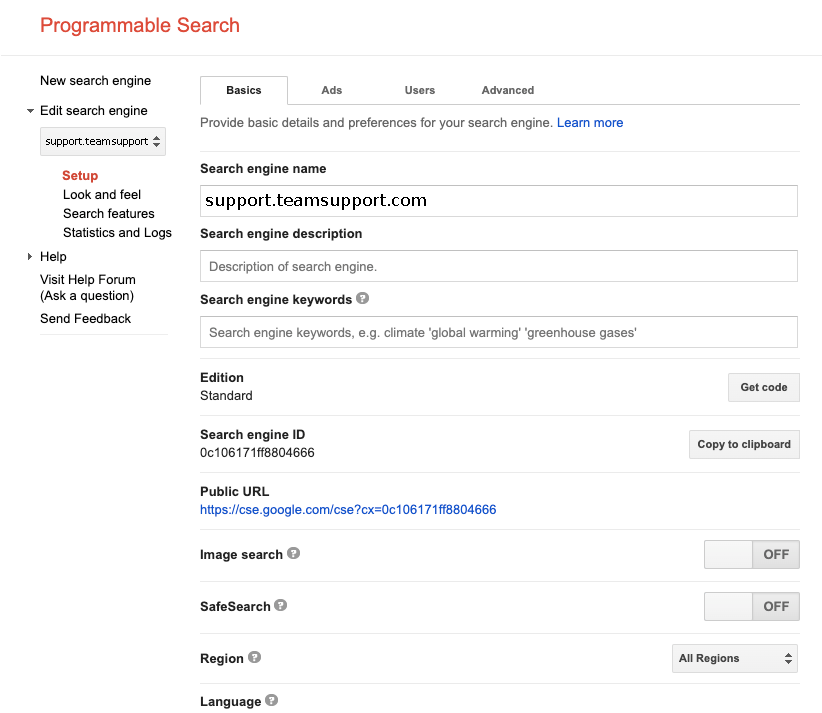This screenshot has width=822, height=713.
Task: Turn on the Image search toggle
Action: click(x=751, y=554)
